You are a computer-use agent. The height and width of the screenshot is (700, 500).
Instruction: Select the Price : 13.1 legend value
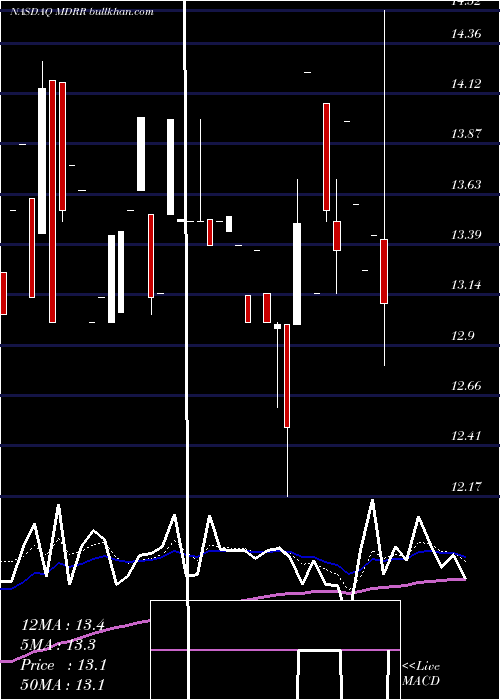pyautogui.click(x=63, y=665)
